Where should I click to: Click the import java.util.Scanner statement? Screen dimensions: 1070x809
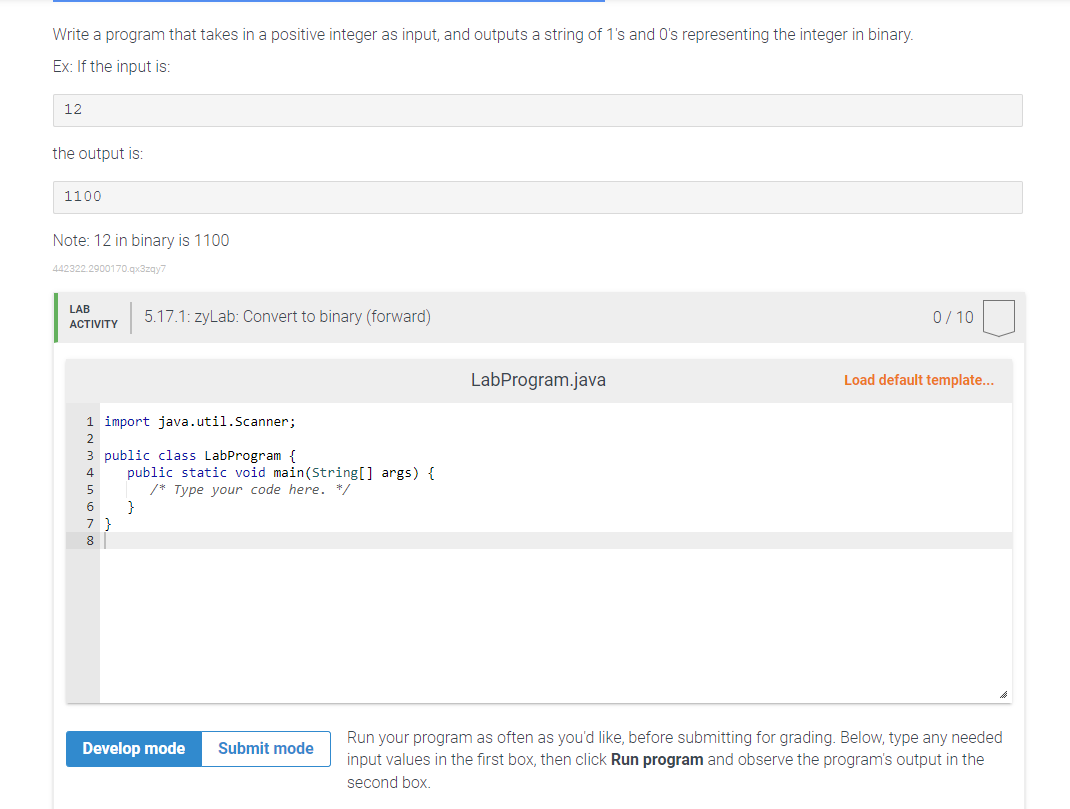[x=198, y=421]
